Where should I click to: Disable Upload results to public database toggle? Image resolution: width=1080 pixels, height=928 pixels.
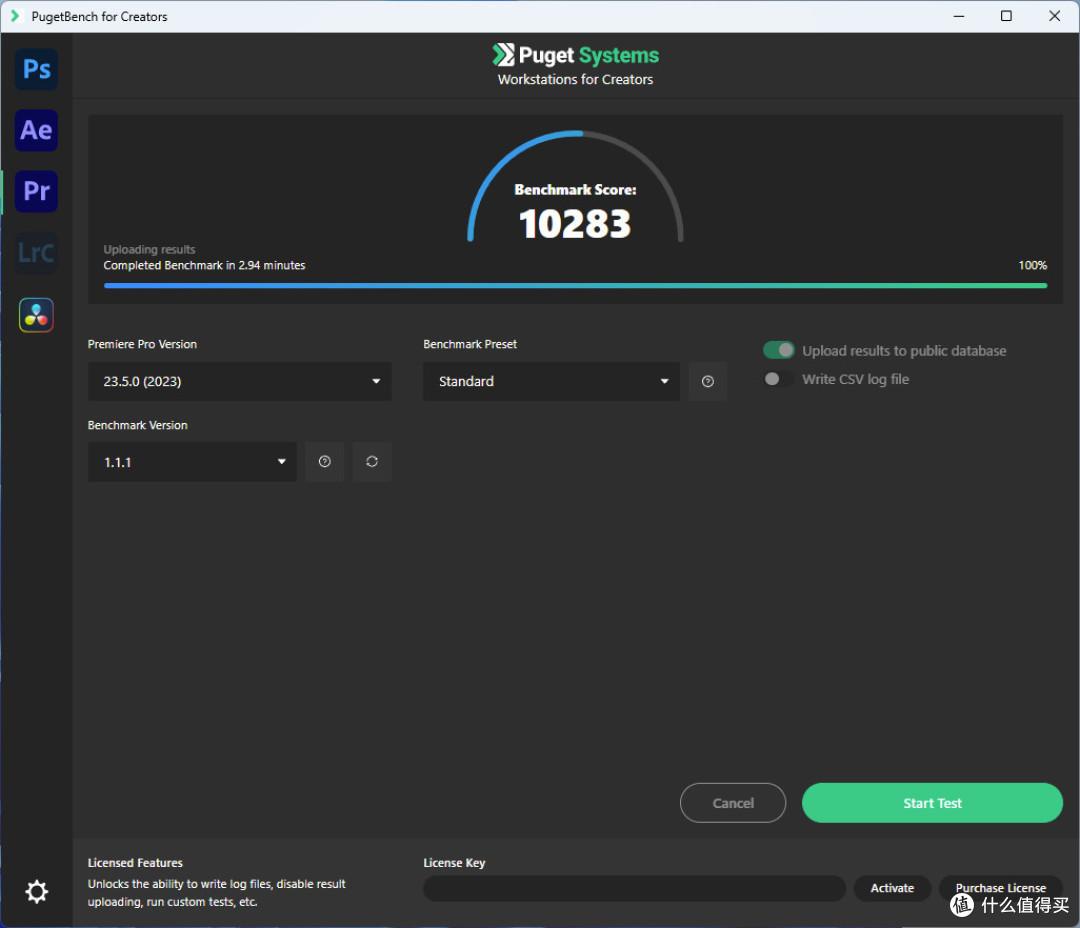tap(778, 350)
